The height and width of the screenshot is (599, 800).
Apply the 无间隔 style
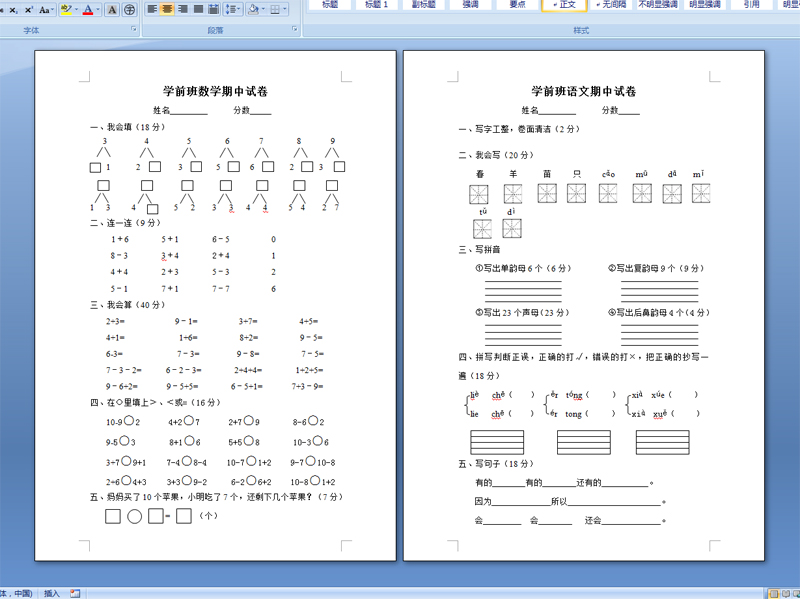(x=611, y=5)
